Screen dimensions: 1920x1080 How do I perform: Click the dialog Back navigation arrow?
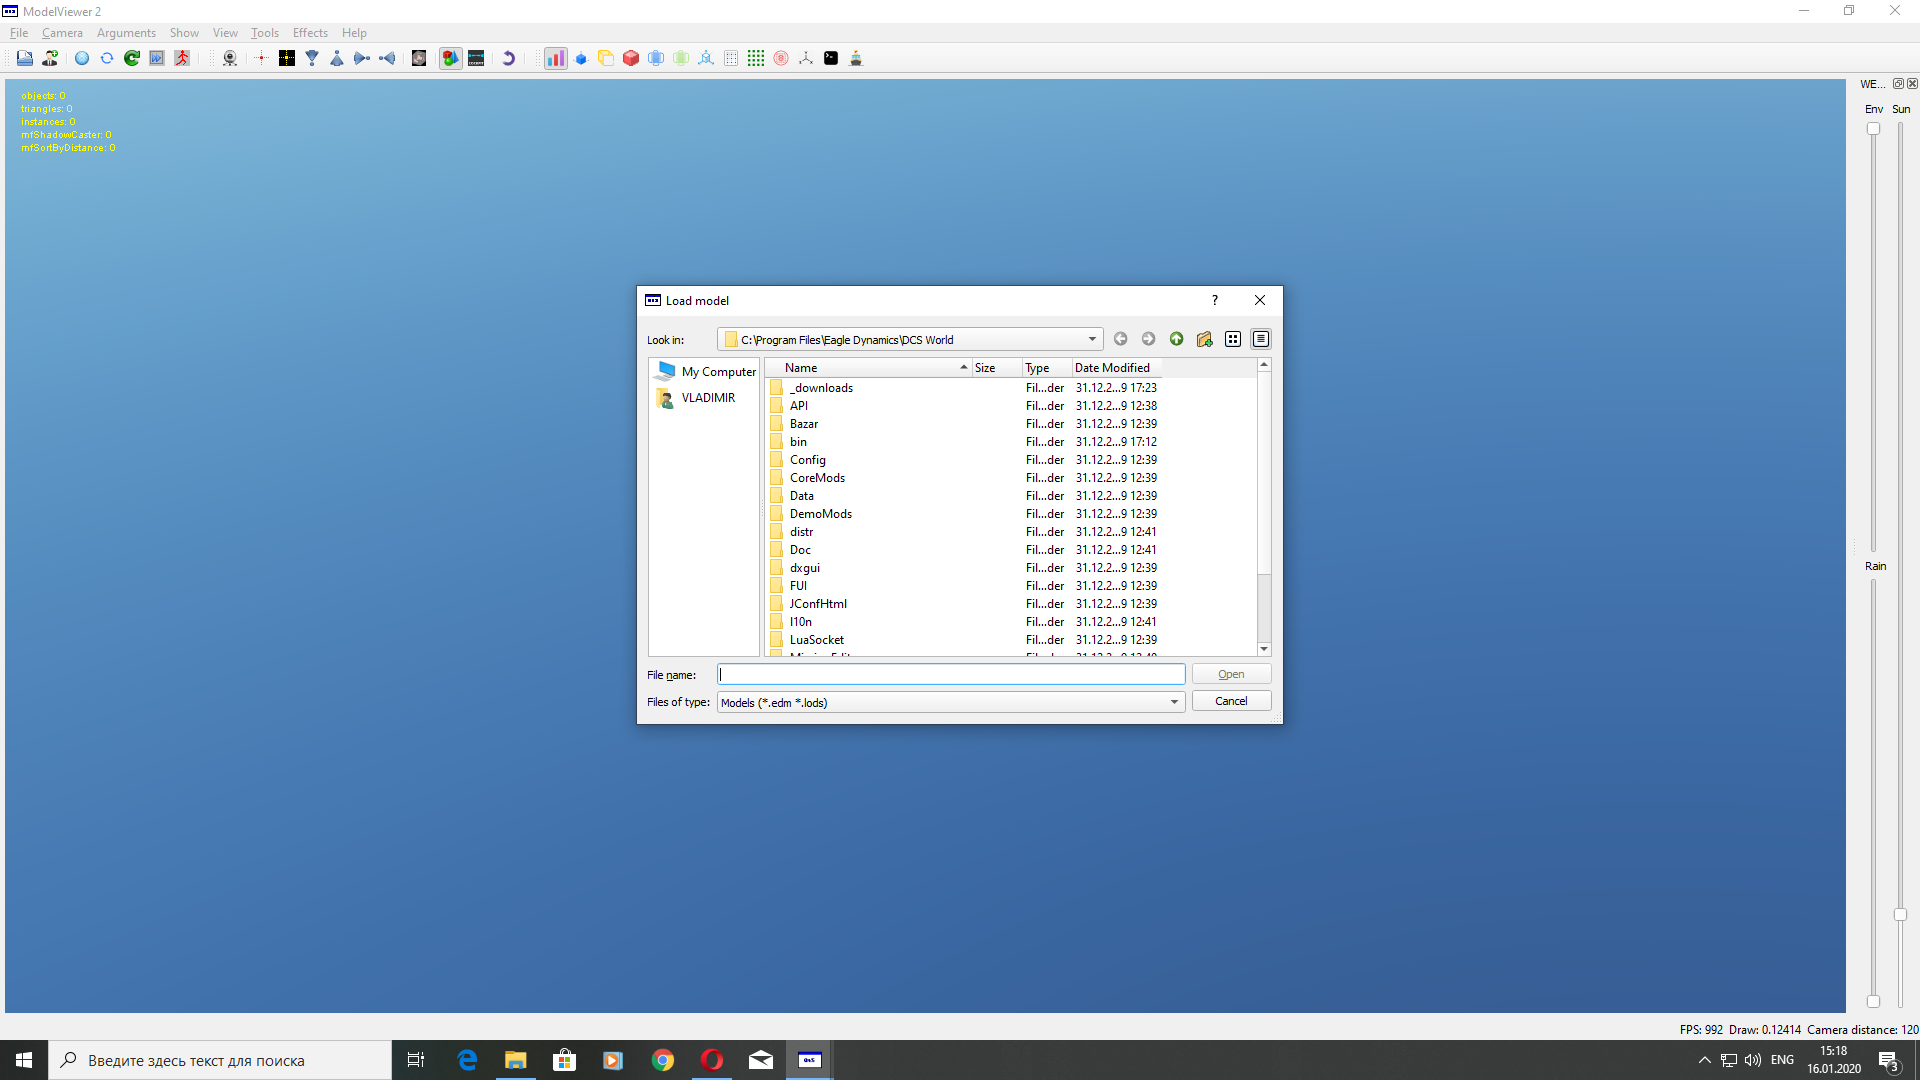tap(1121, 339)
